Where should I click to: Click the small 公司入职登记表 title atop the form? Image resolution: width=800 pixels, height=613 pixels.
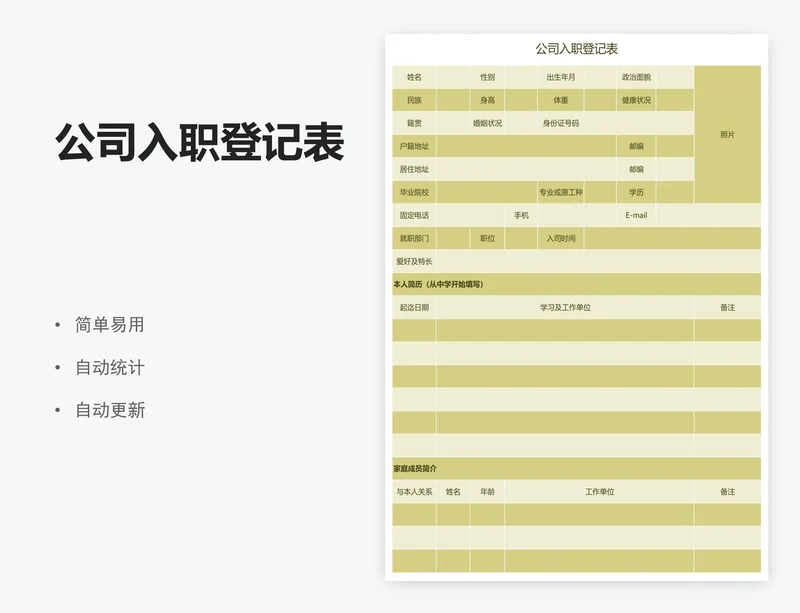coord(577,49)
